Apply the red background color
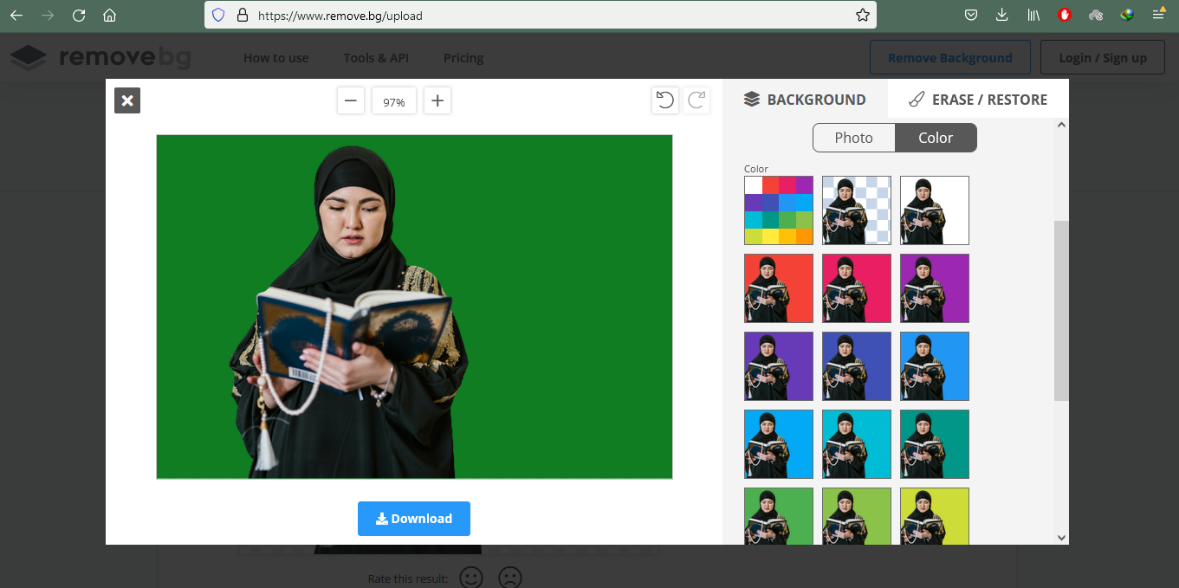The height and width of the screenshot is (588, 1179). (779, 288)
